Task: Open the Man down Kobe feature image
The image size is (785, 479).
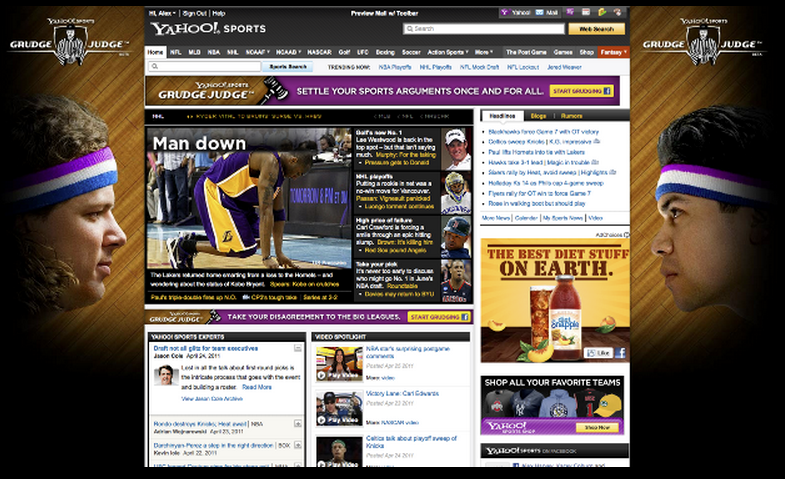Action: (249, 199)
